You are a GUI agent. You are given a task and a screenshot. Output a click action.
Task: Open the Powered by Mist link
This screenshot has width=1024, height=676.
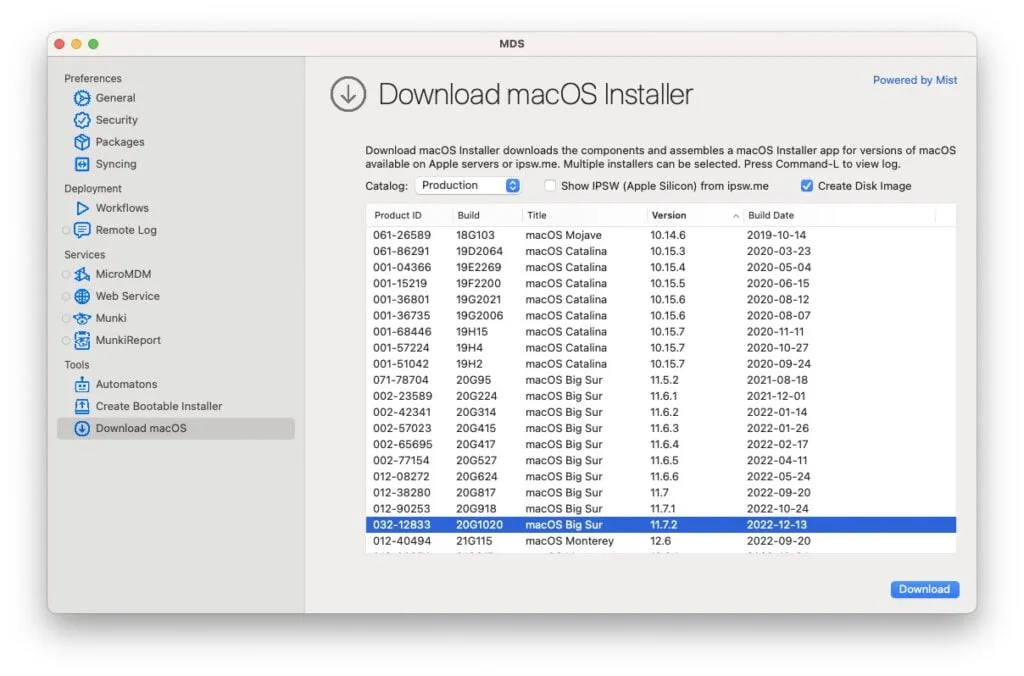click(915, 80)
